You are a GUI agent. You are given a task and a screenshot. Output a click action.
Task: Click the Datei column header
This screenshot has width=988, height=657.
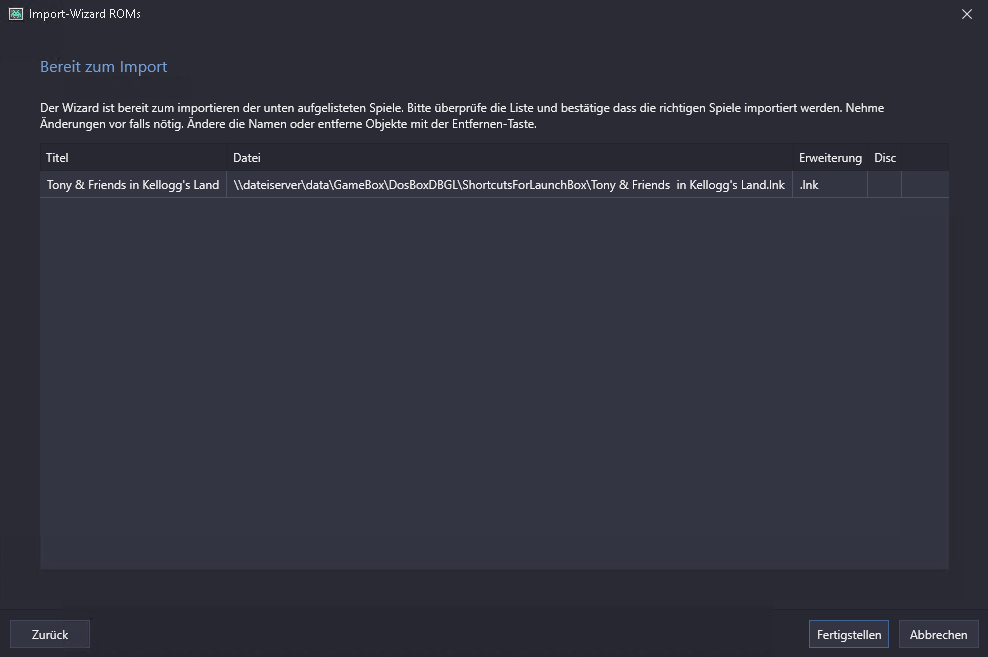[x=509, y=158]
